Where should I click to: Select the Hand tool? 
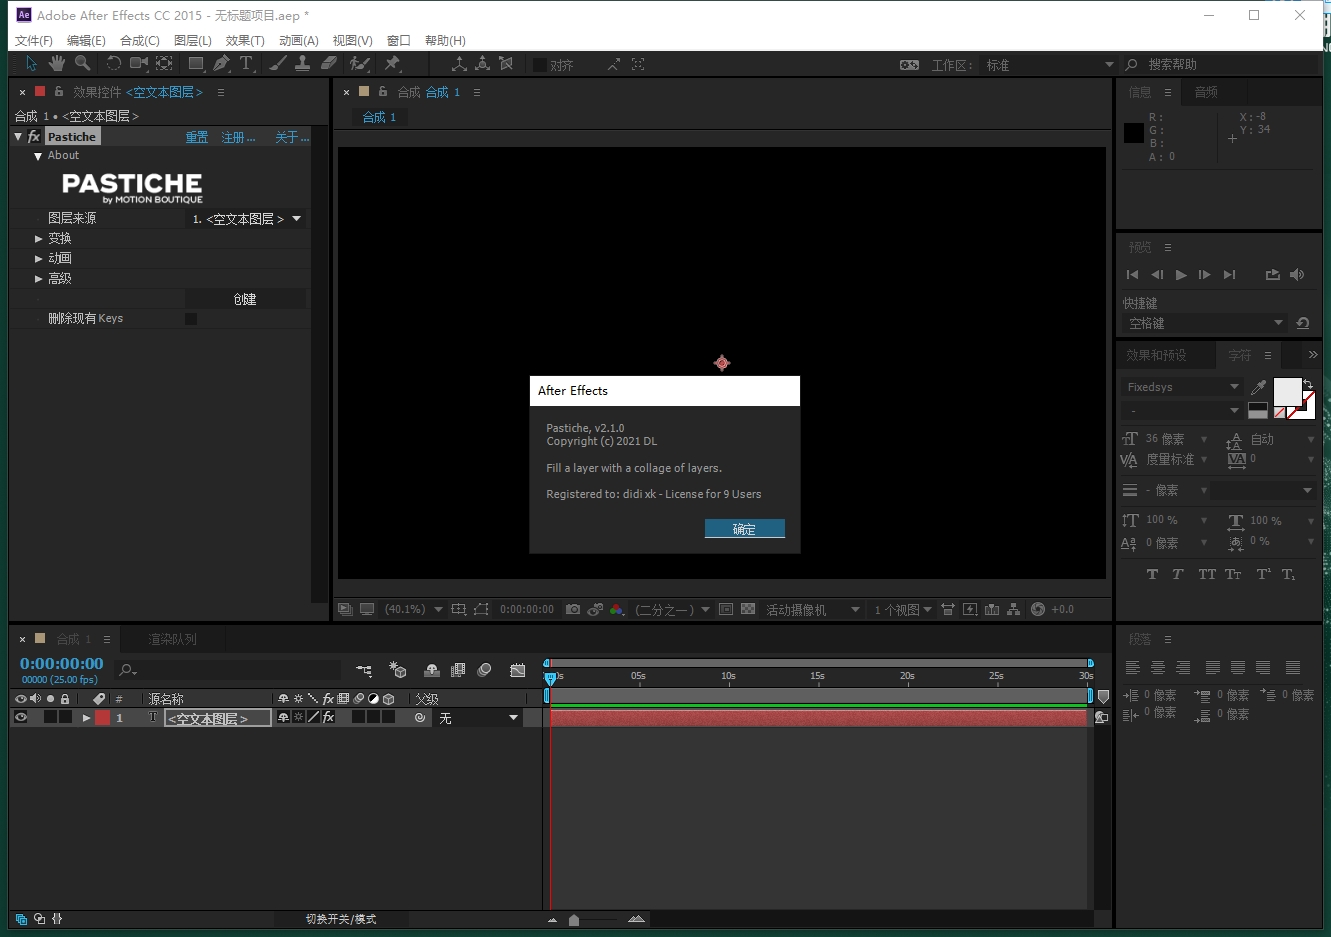(57, 63)
